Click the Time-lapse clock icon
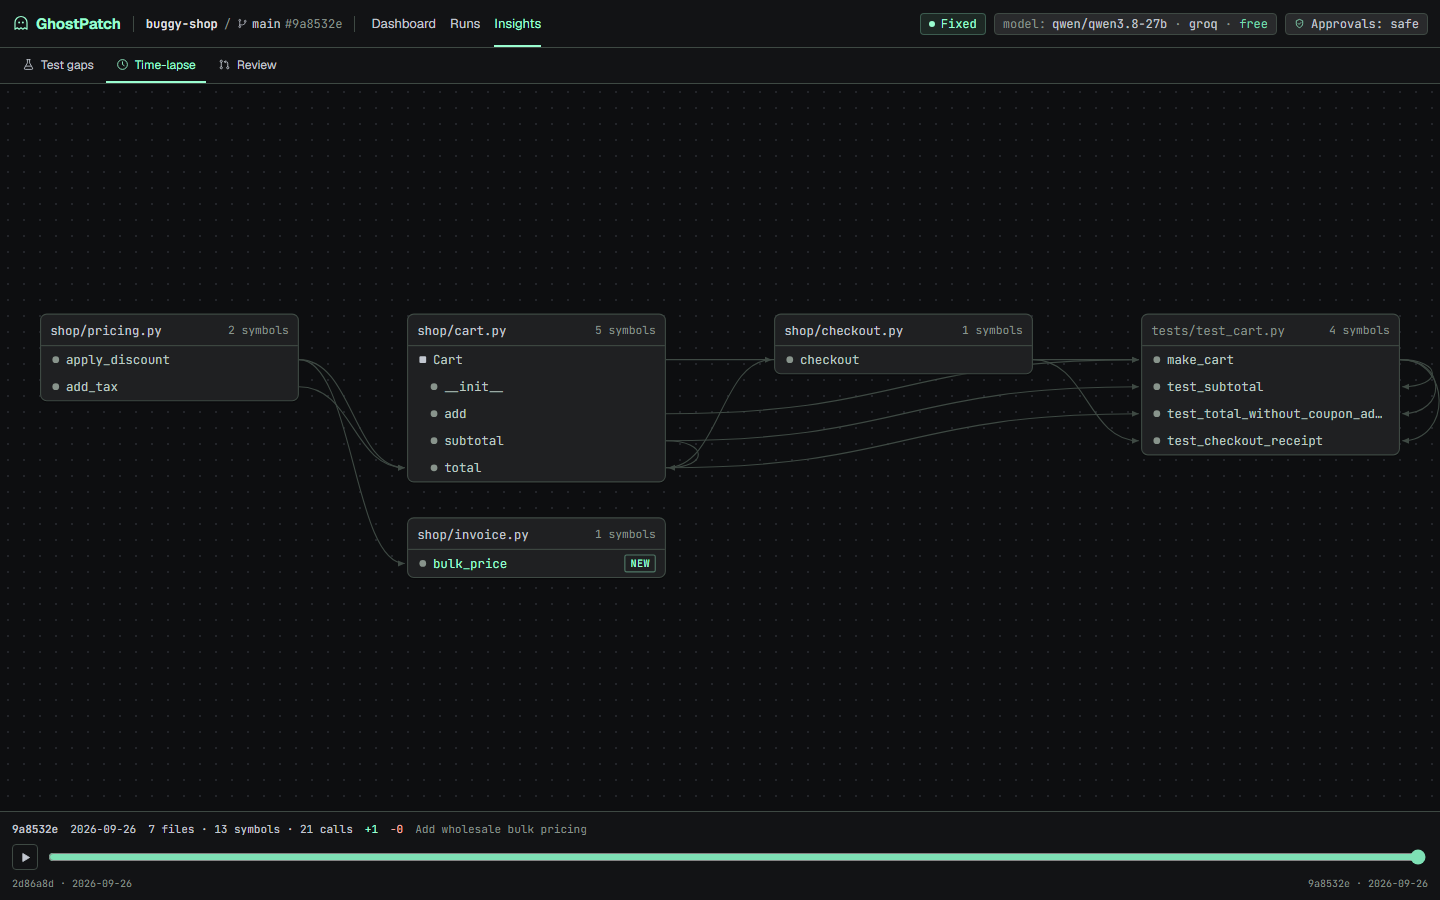The image size is (1440, 900). (122, 65)
